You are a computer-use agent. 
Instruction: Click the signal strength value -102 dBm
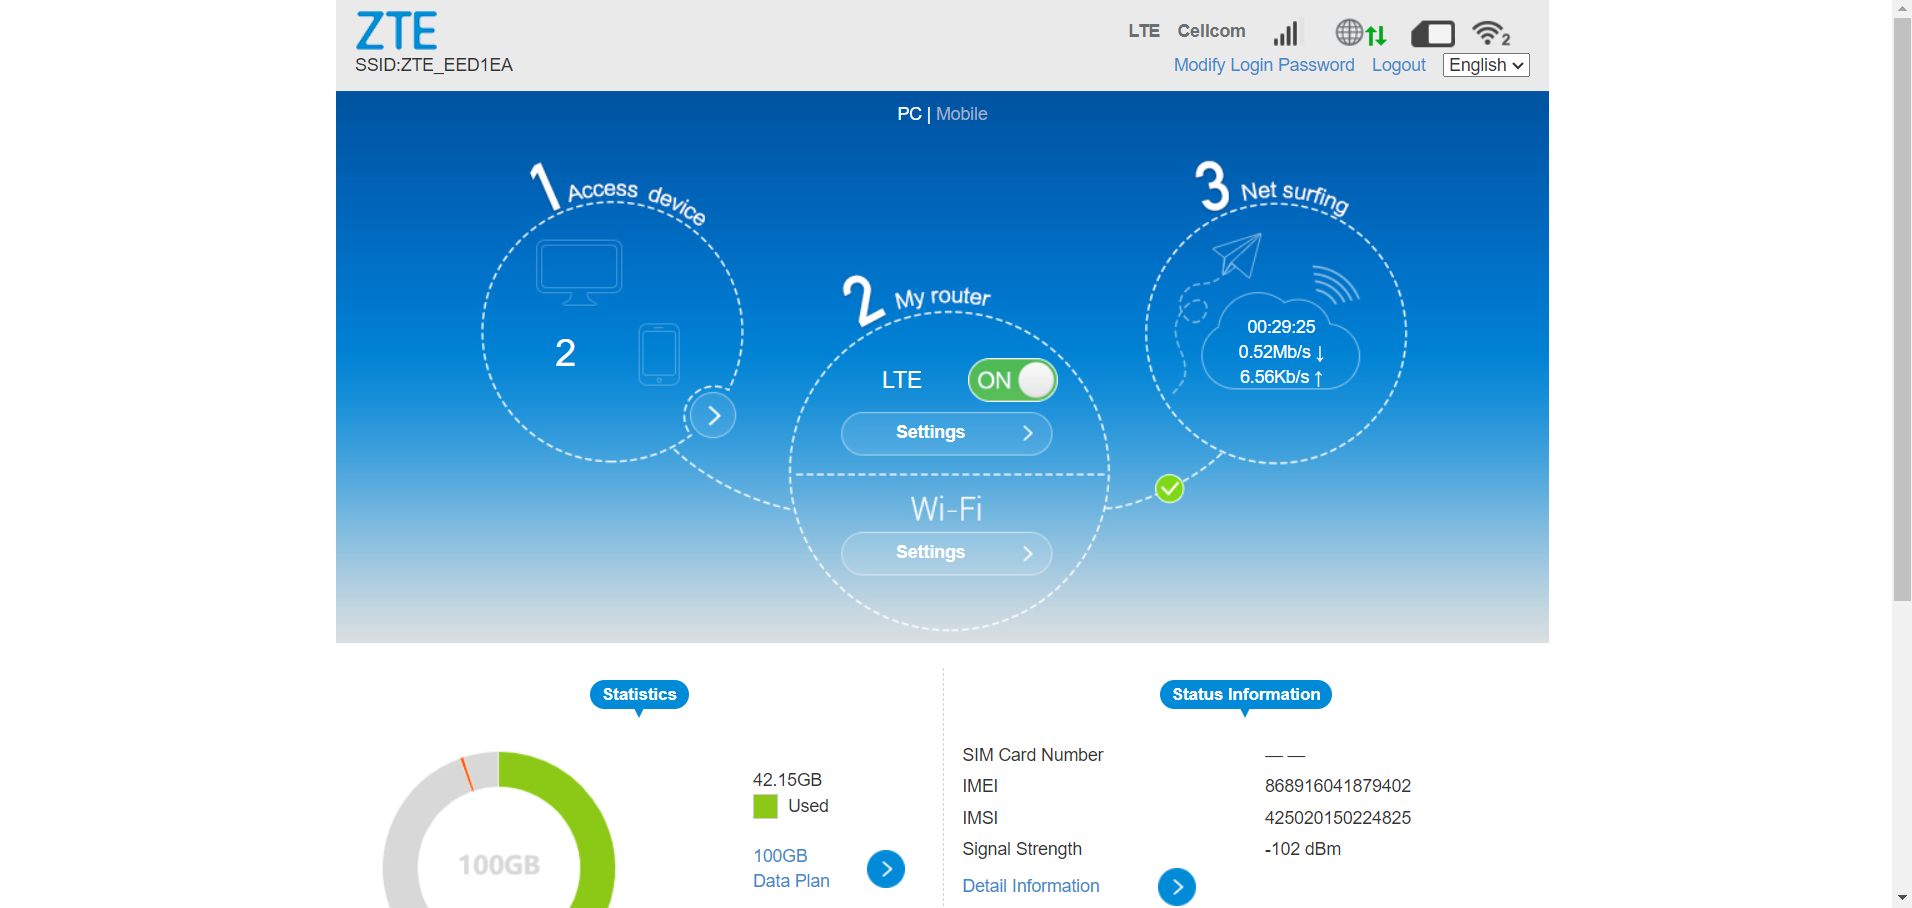tap(1303, 849)
